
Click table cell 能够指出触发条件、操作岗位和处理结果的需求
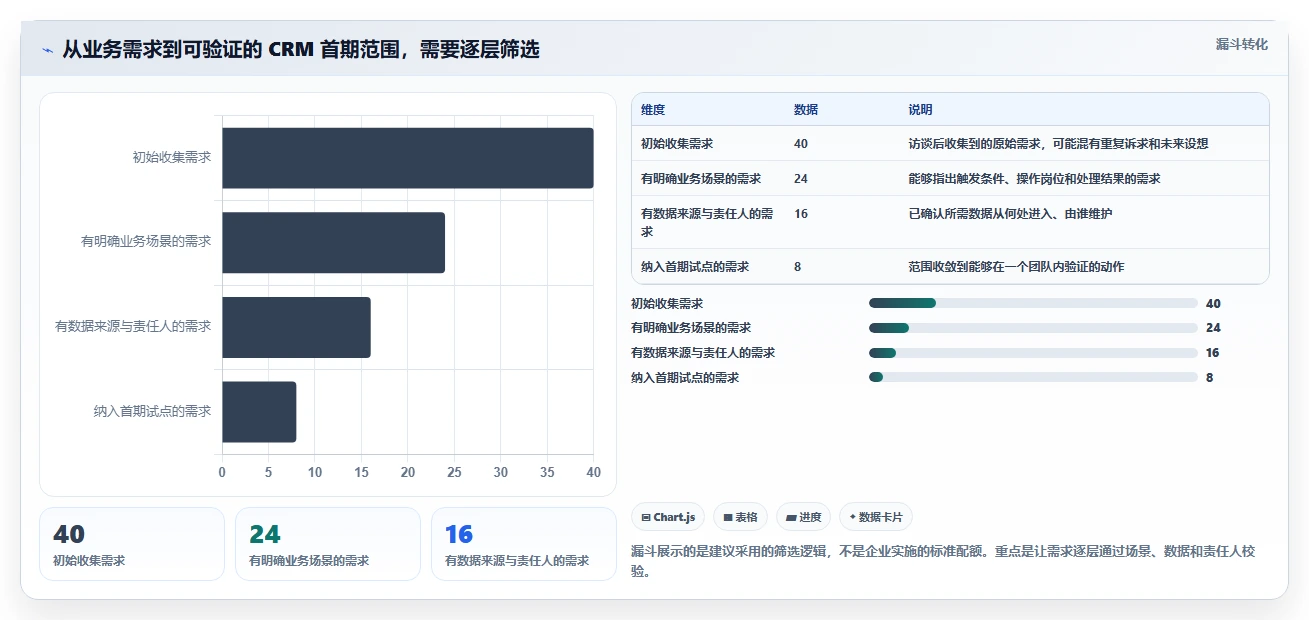(1034, 179)
